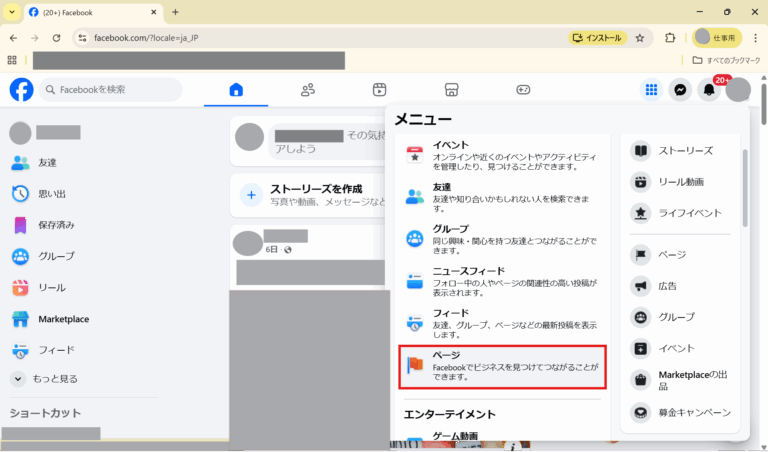Create グループ from the create panel
768x452 pixels.
click(x=680, y=317)
